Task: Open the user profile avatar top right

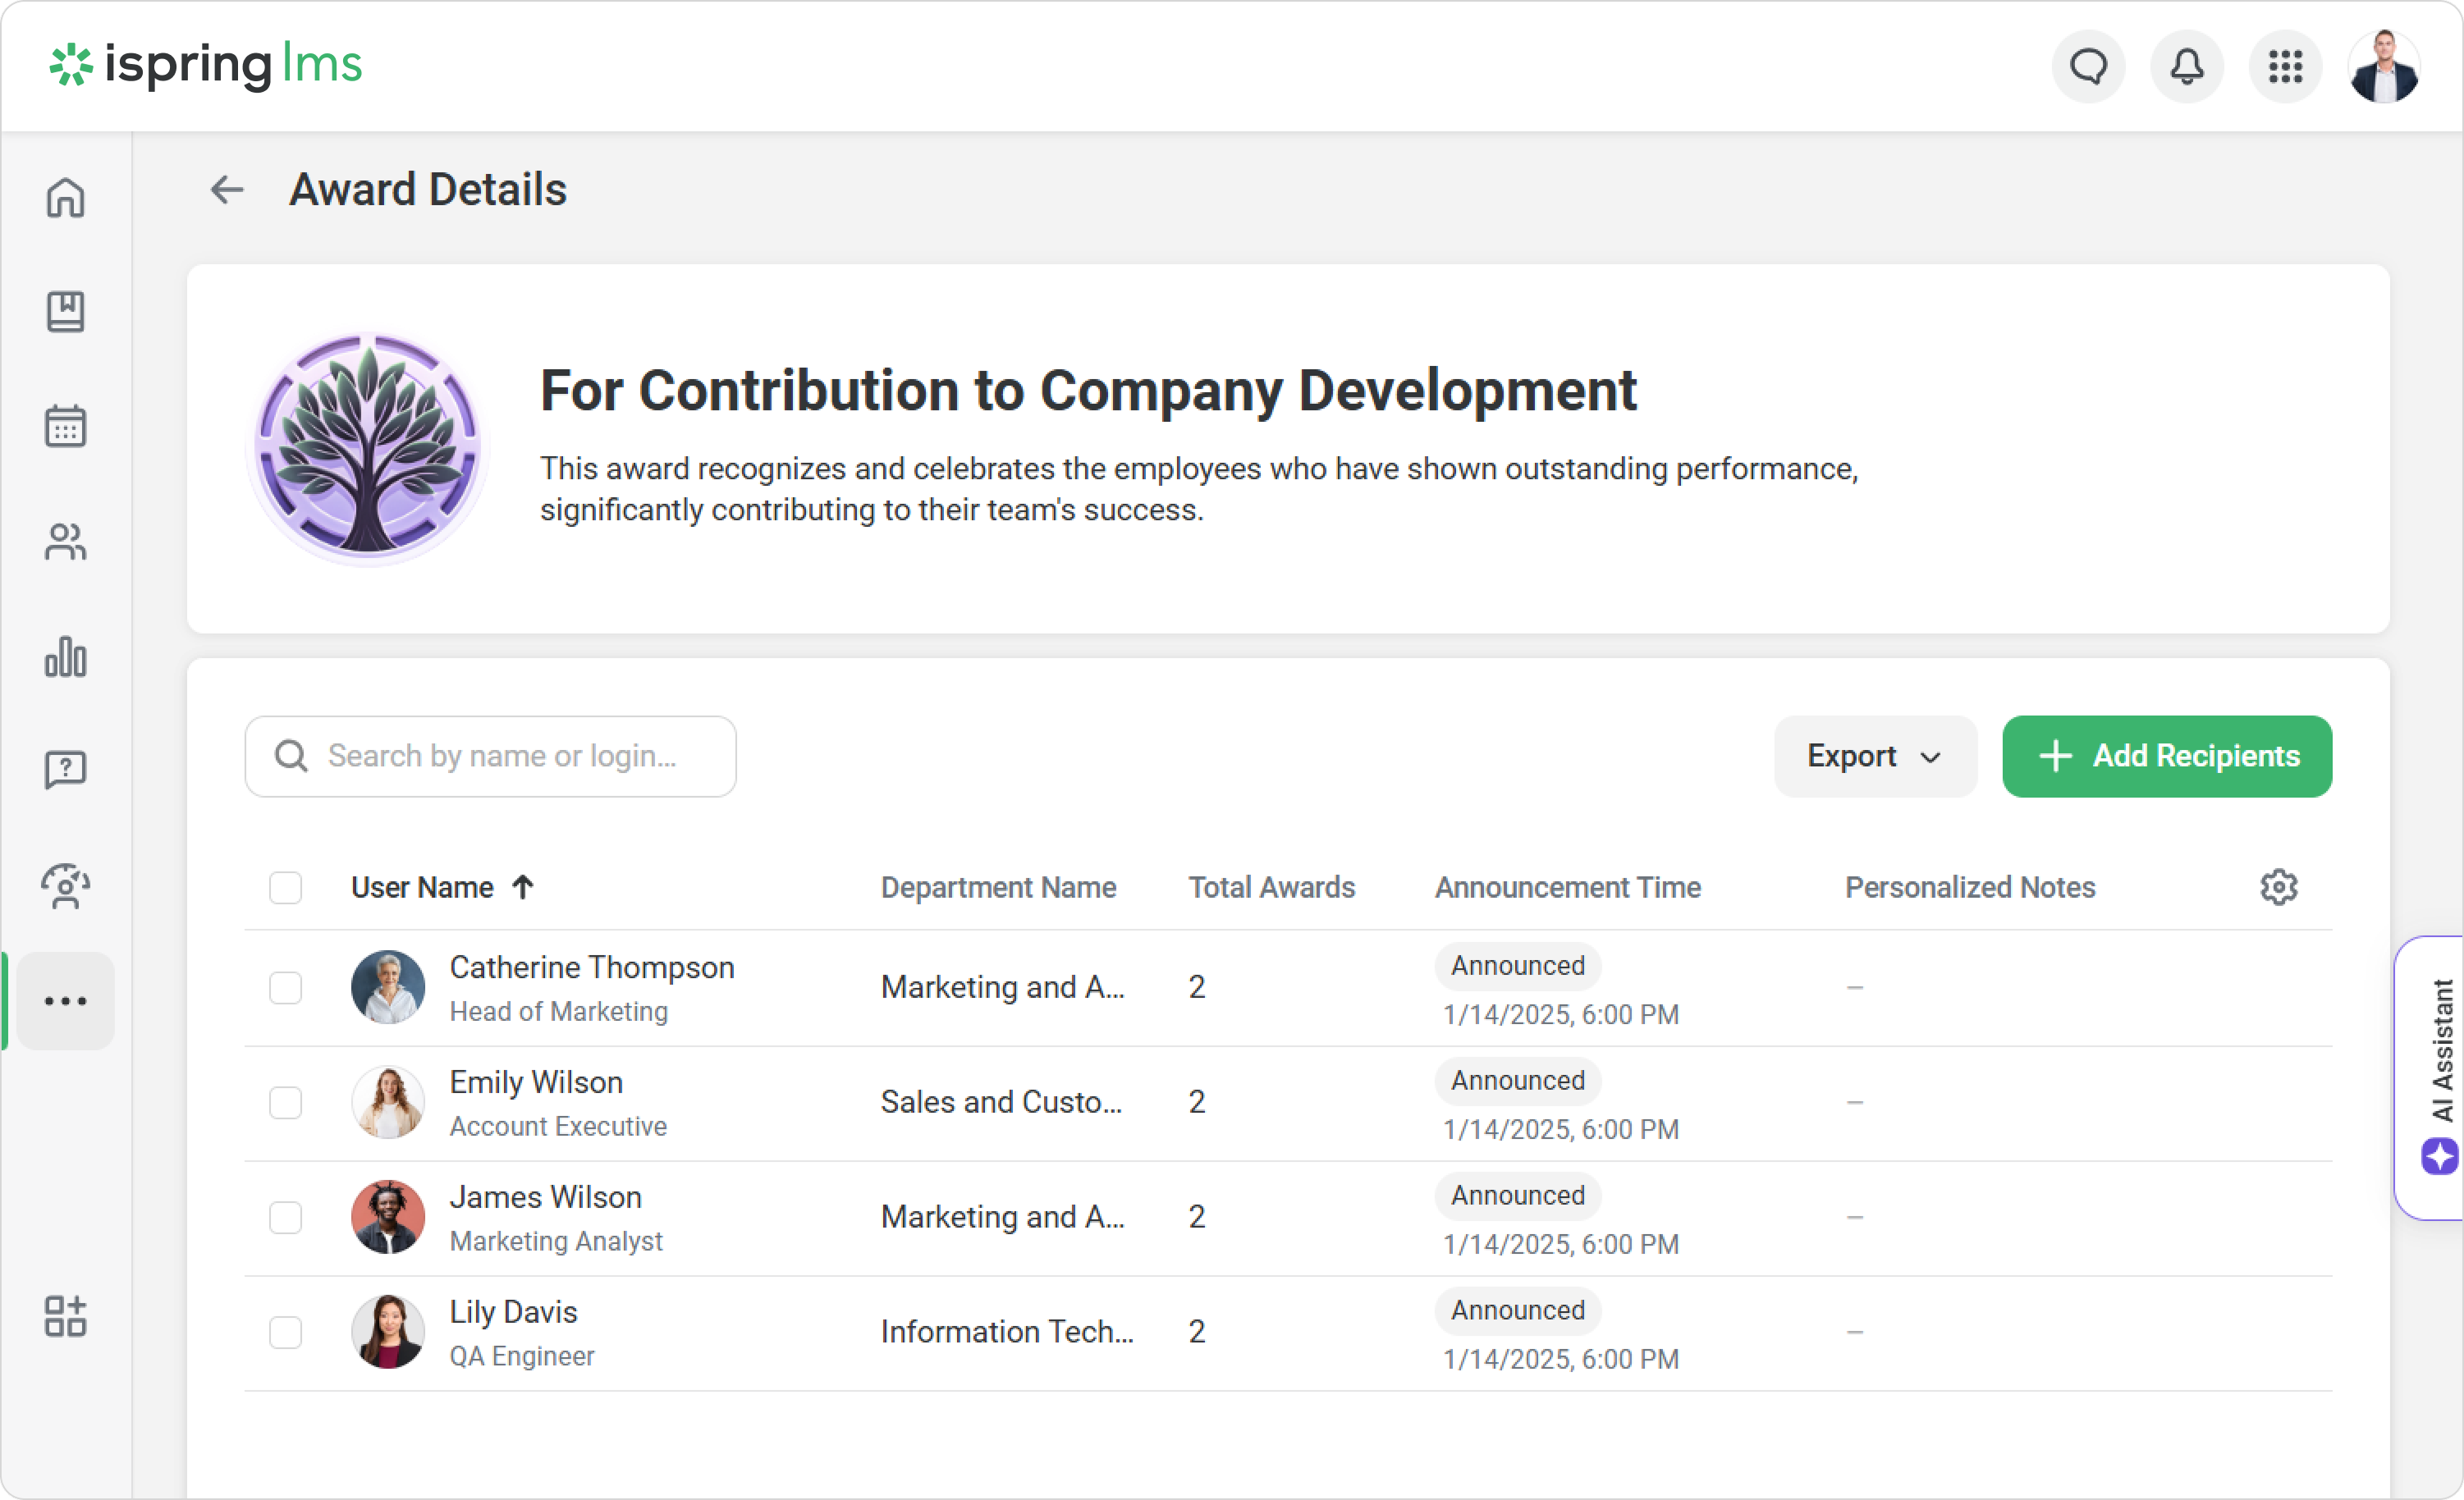Action: (2383, 67)
